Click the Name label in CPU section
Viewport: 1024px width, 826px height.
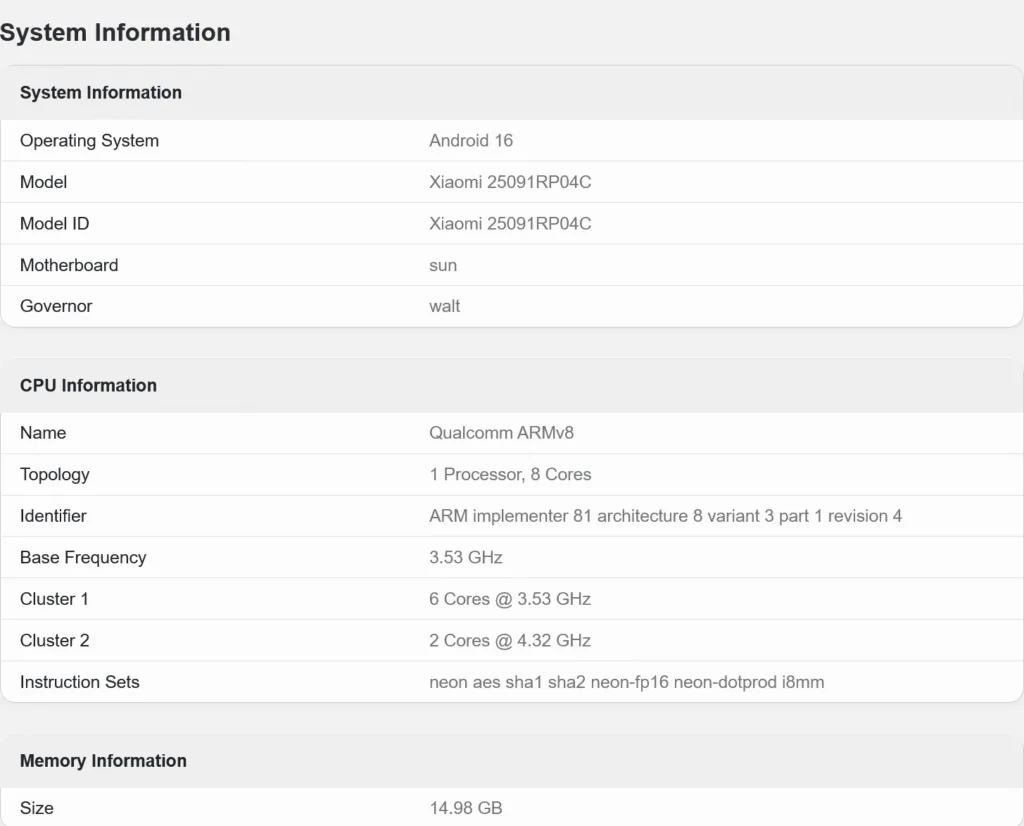pyautogui.click(x=43, y=433)
